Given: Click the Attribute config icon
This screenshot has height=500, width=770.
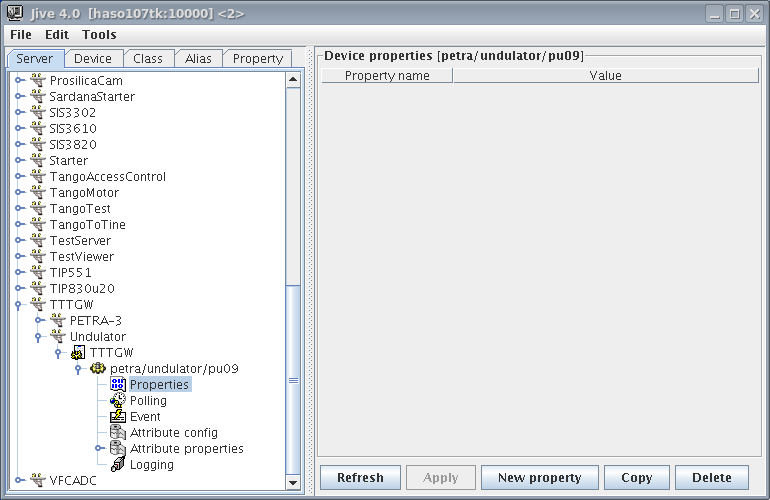Looking at the screenshot, I should (118, 432).
